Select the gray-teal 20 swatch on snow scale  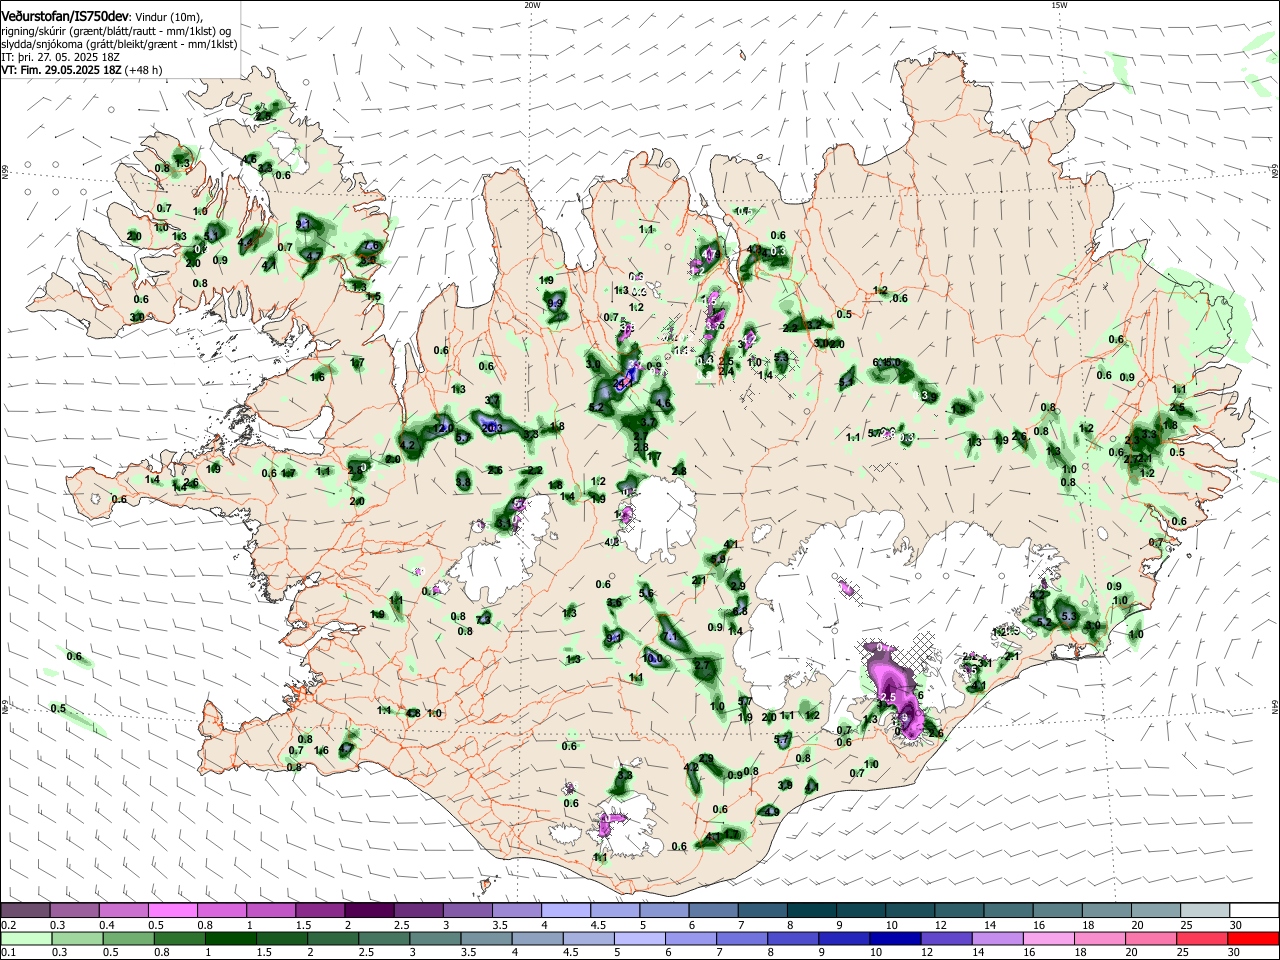1156,910
